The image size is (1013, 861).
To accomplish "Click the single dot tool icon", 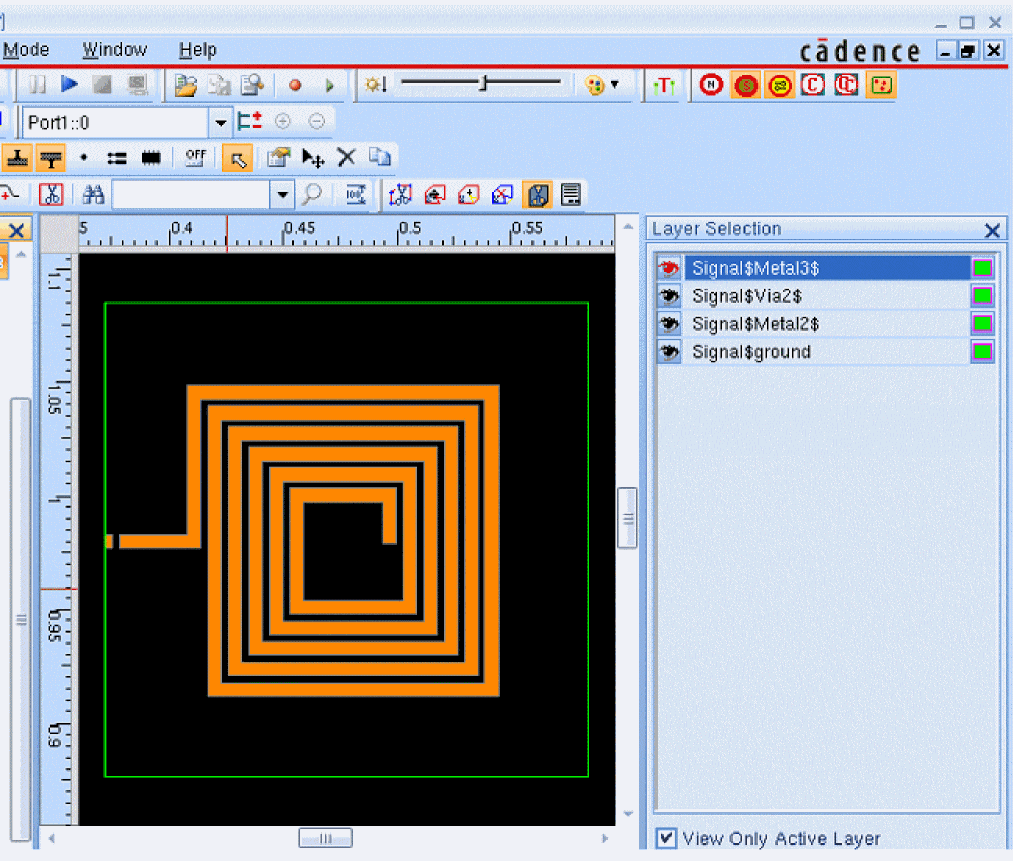I will point(83,158).
